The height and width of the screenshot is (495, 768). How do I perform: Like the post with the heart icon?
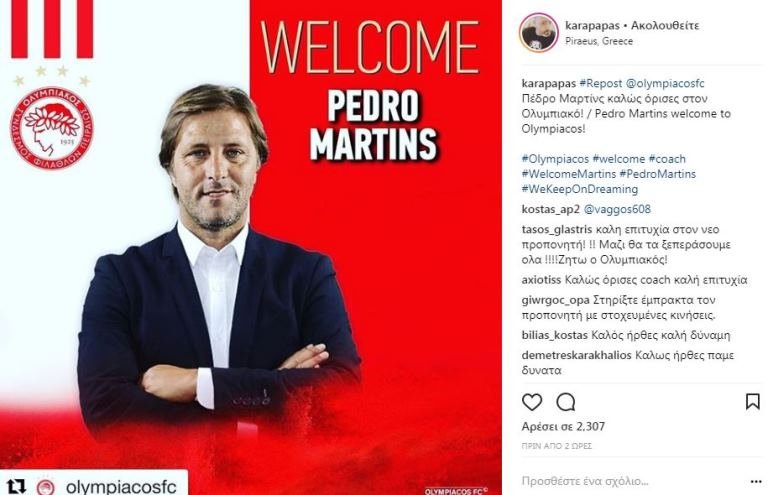point(532,402)
